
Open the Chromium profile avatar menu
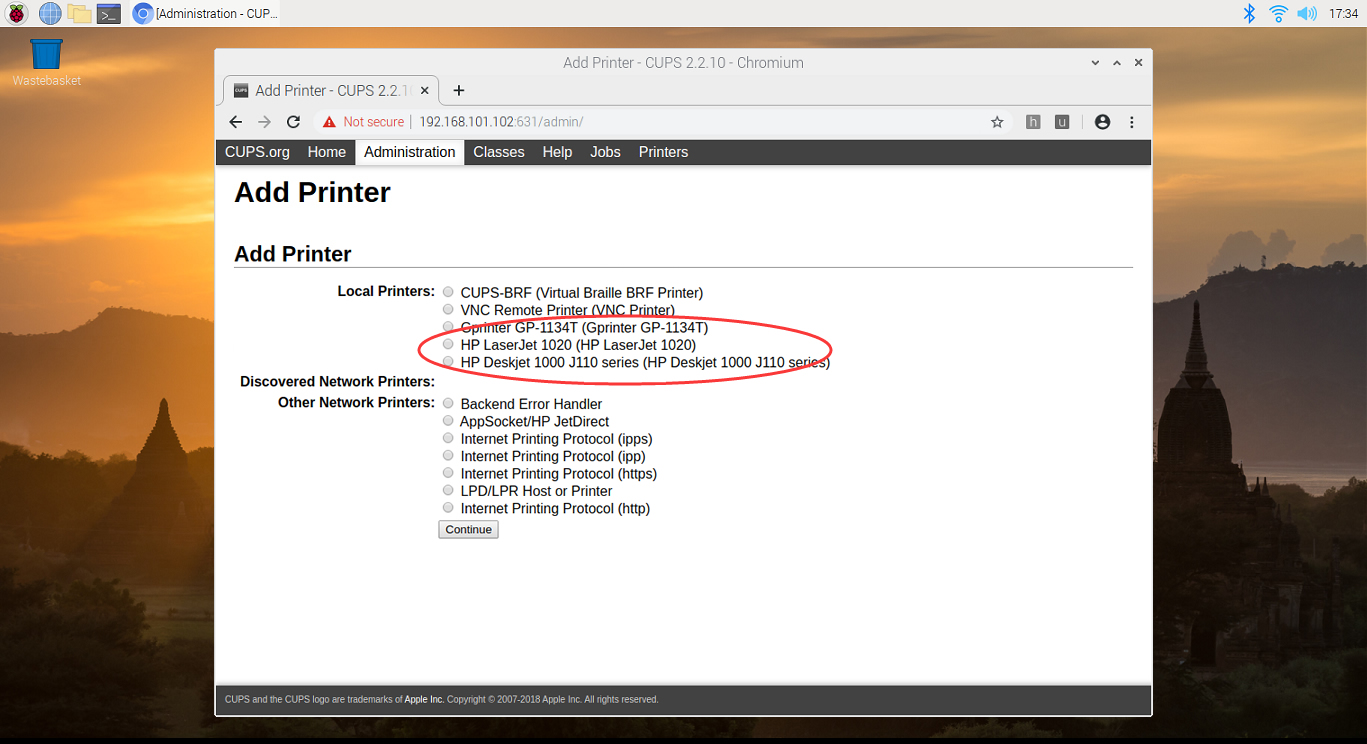click(1102, 122)
